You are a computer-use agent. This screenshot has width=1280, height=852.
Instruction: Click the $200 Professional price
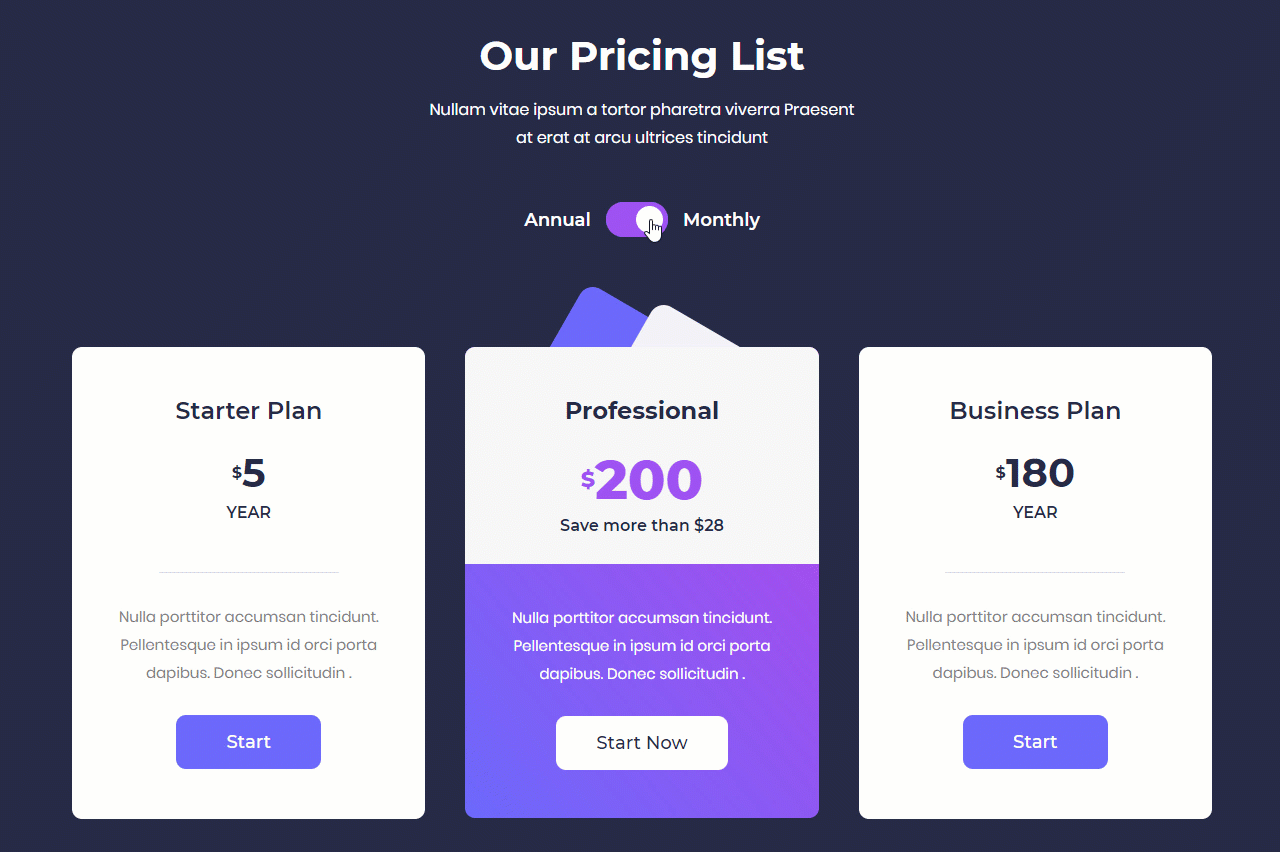641,481
